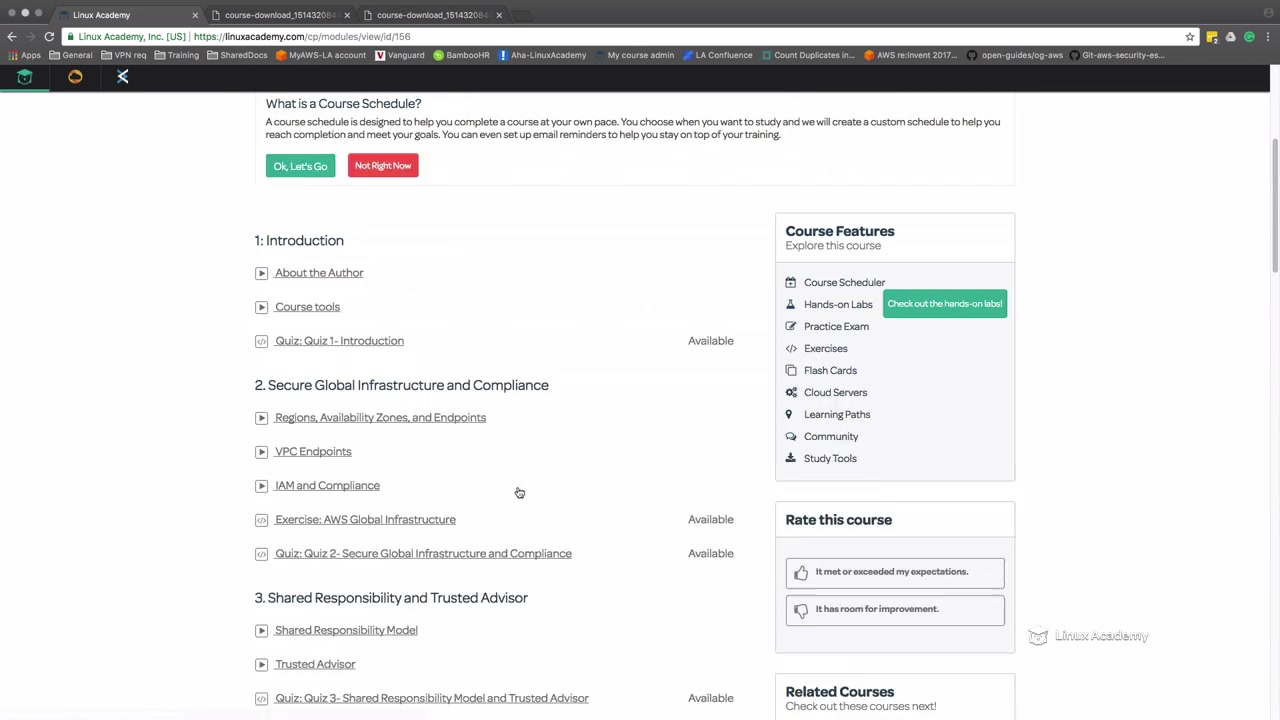Open the AWS re:Invent 2017 bookmark

point(910,55)
